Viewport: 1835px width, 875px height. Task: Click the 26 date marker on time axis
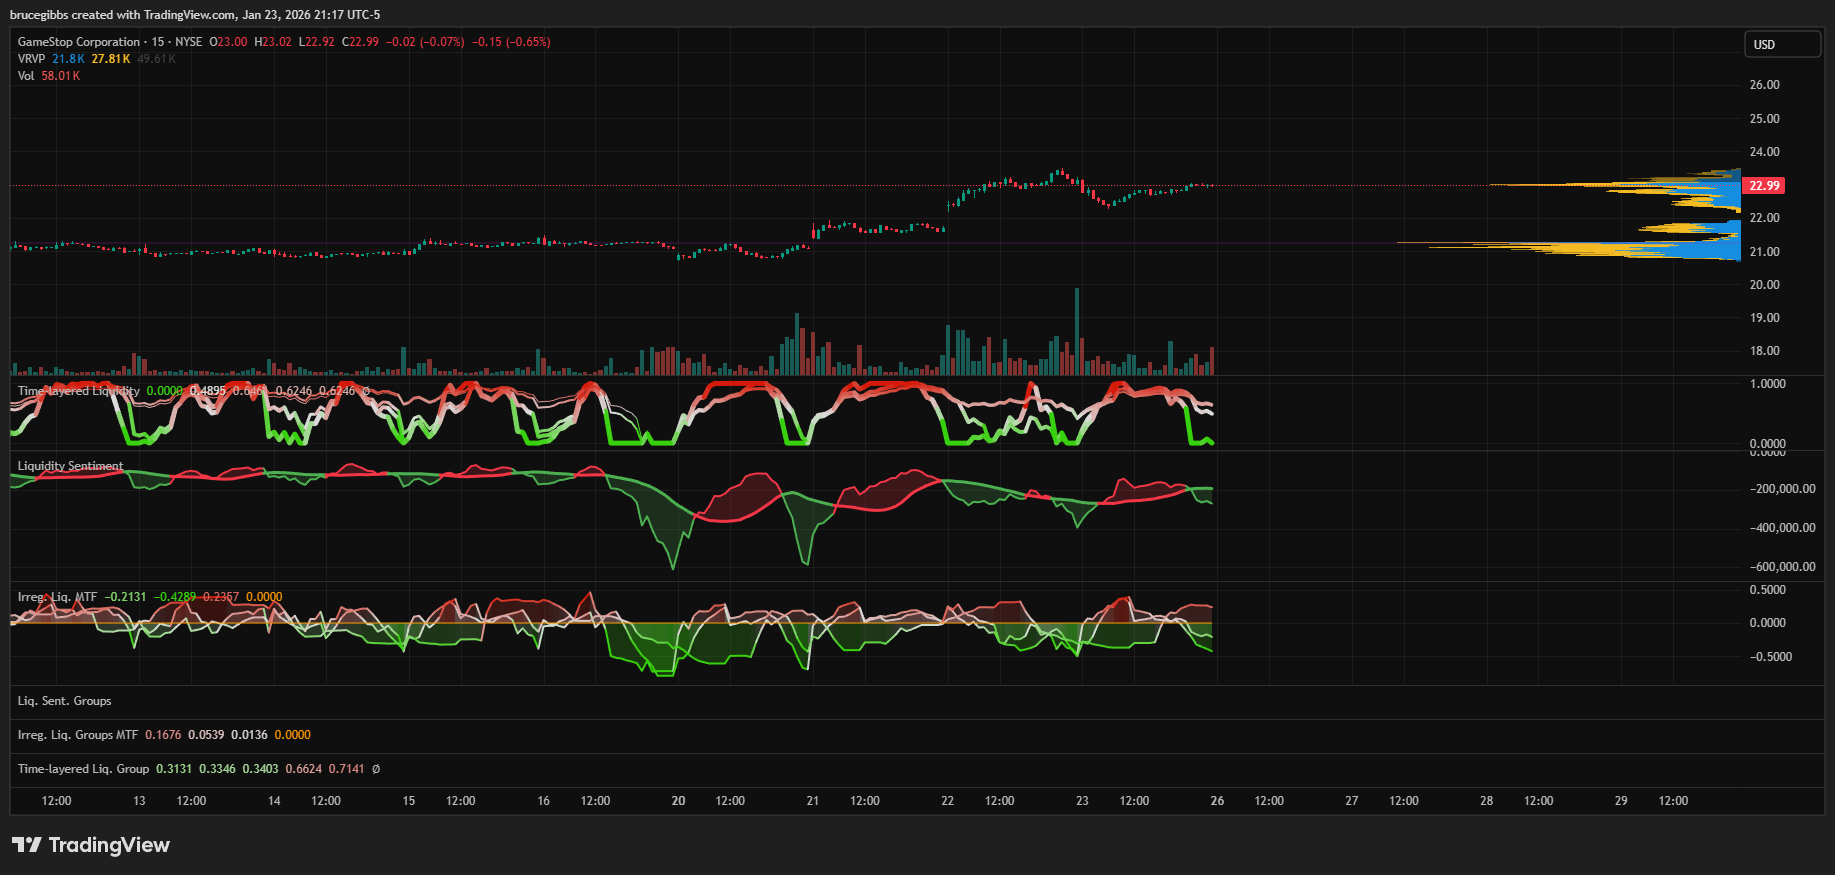pyautogui.click(x=1217, y=801)
